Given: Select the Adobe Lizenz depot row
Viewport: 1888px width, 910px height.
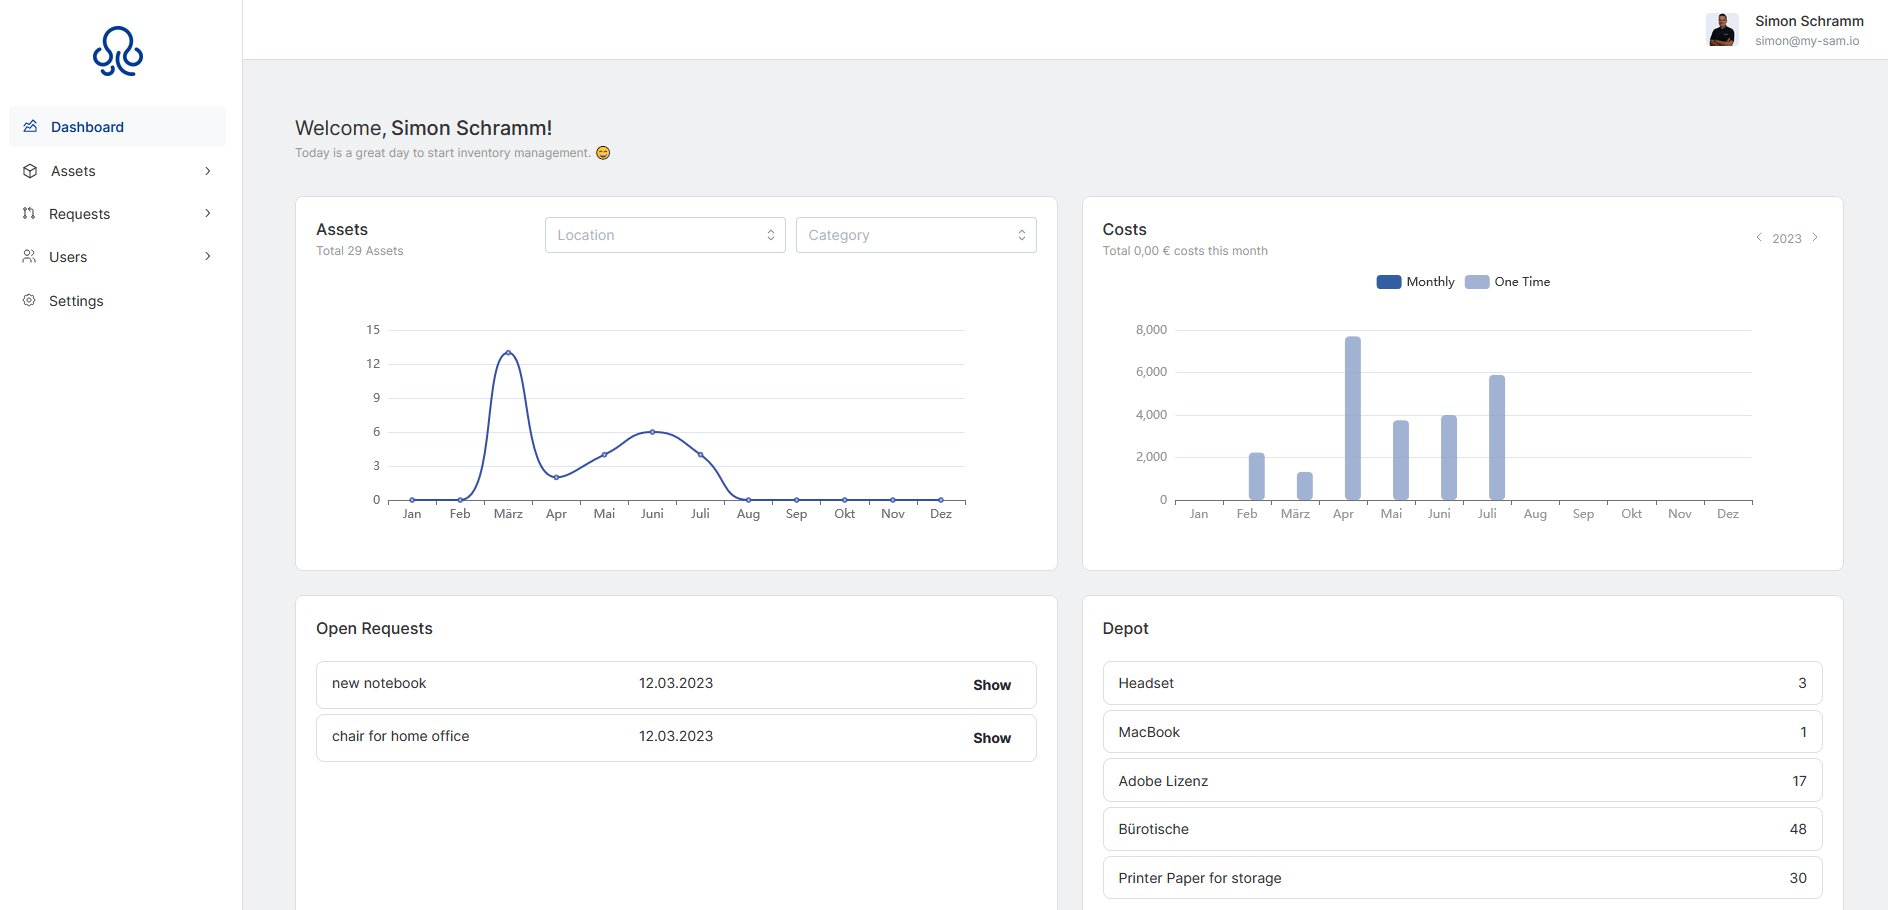Looking at the screenshot, I should [x=1461, y=781].
